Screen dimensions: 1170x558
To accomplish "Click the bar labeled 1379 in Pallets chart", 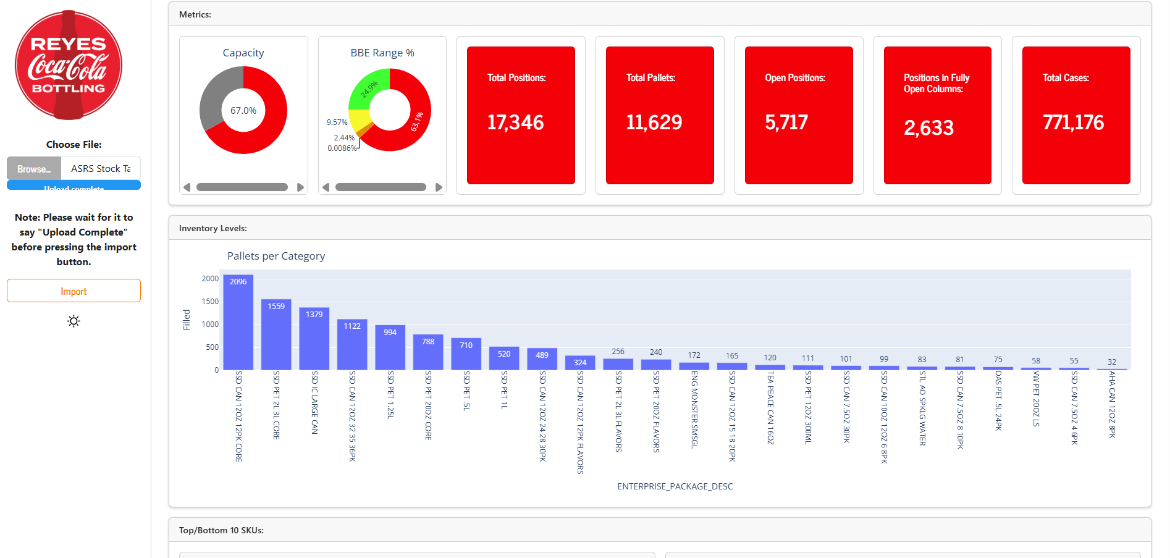I will [314, 338].
